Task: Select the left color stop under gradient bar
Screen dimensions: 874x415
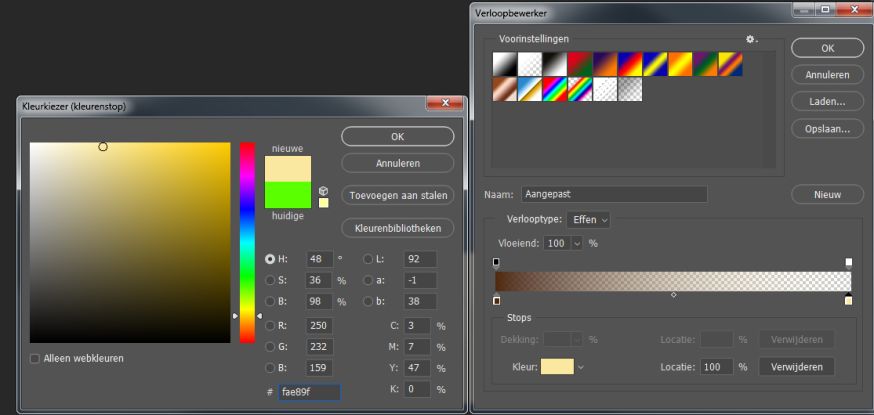Action: pos(497,300)
